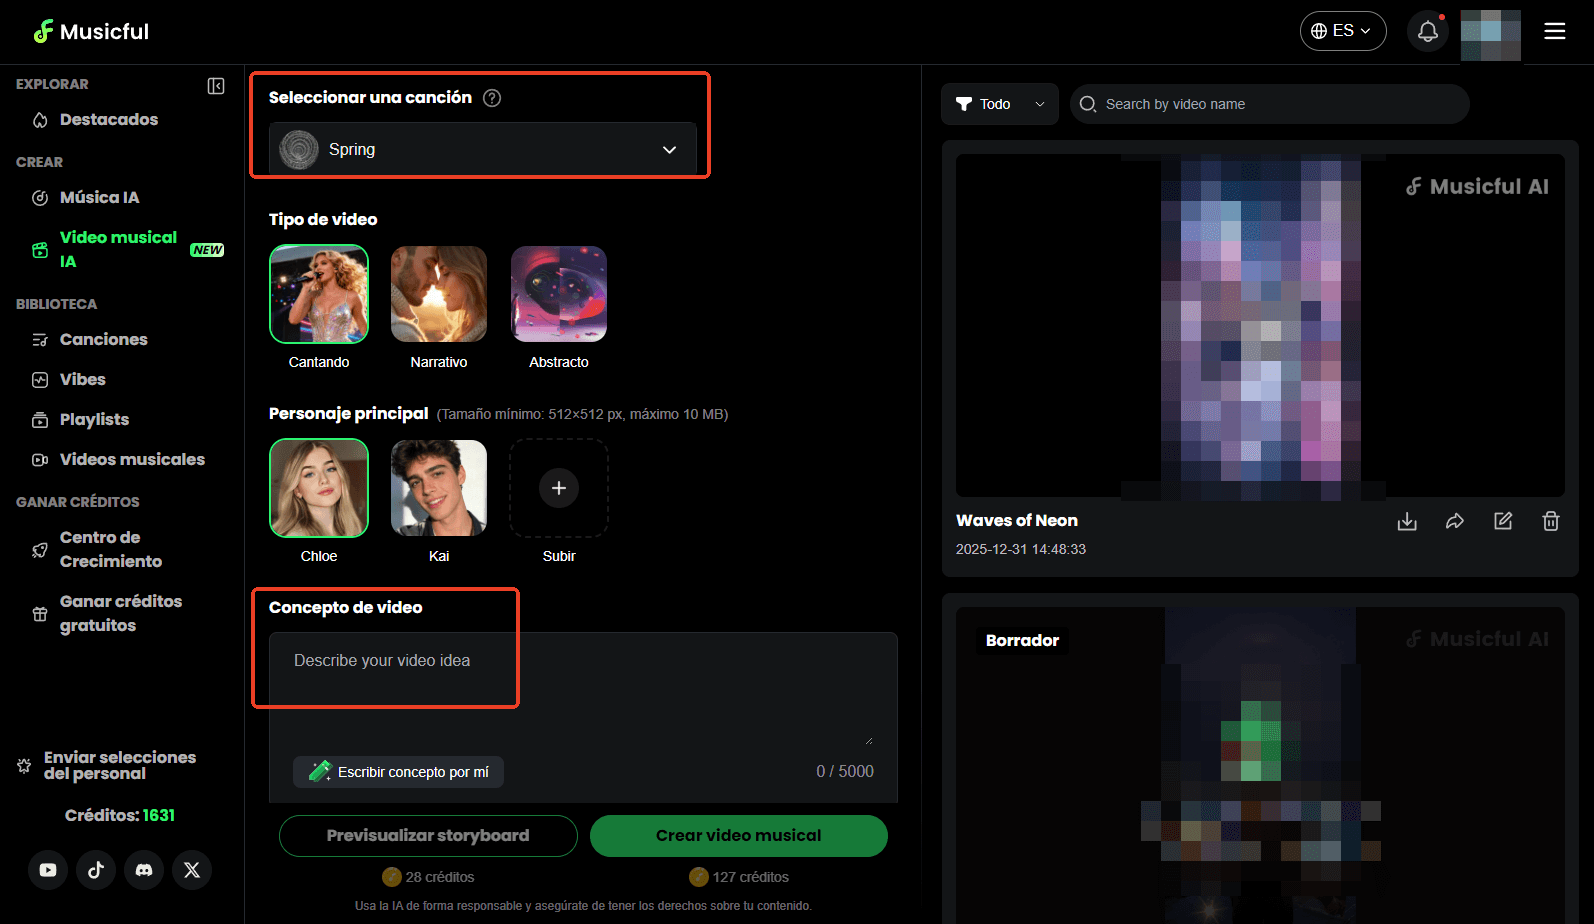Expand the Spring song dropdown
This screenshot has height=924, width=1594.
coord(483,150)
